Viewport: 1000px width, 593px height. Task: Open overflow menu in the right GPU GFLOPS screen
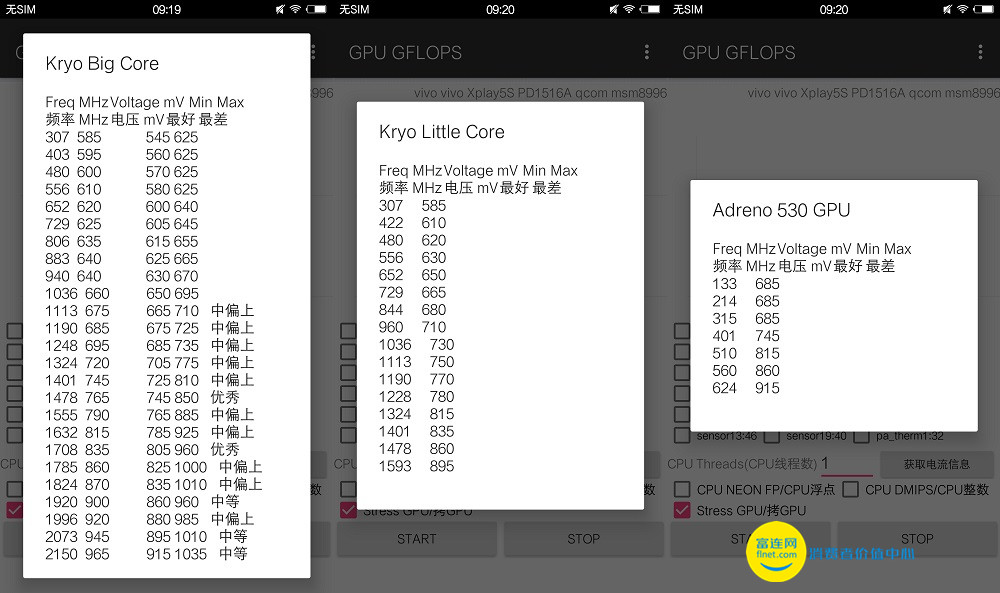pyautogui.click(x=980, y=52)
